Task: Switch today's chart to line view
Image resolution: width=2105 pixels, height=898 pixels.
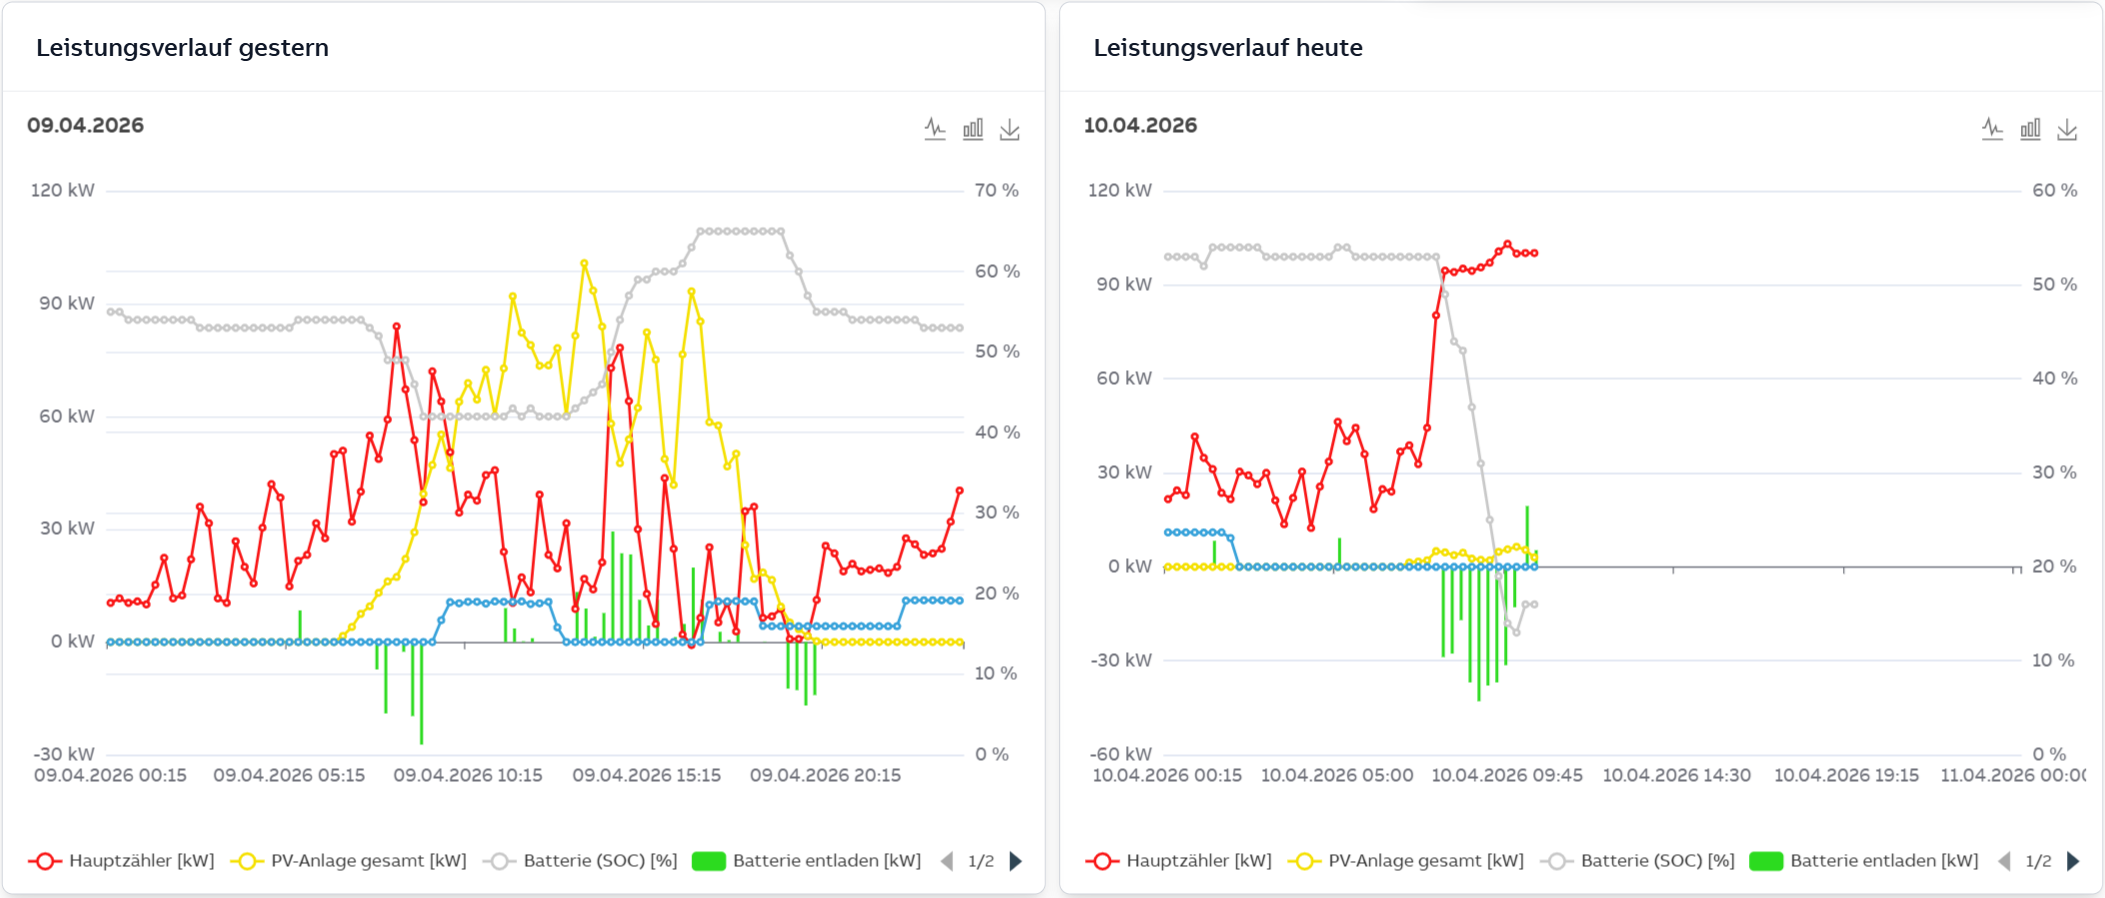Action: pos(1992,129)
